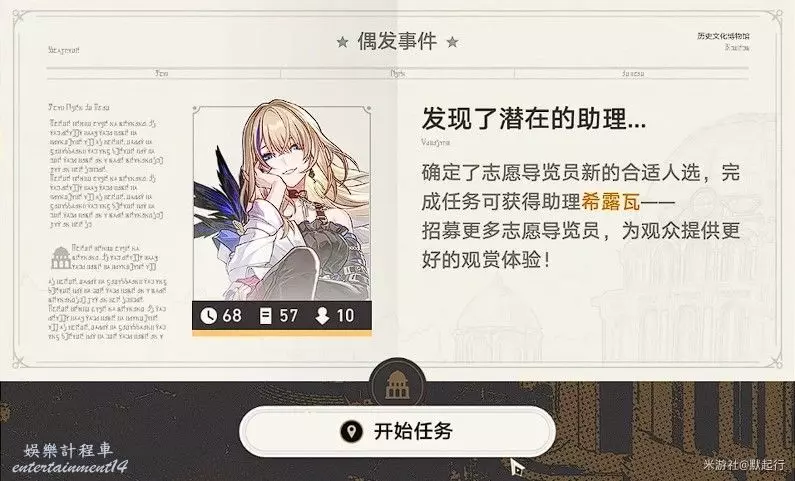Click the orange progress bar under the portrait
The image size is (795, 481).
282,333
